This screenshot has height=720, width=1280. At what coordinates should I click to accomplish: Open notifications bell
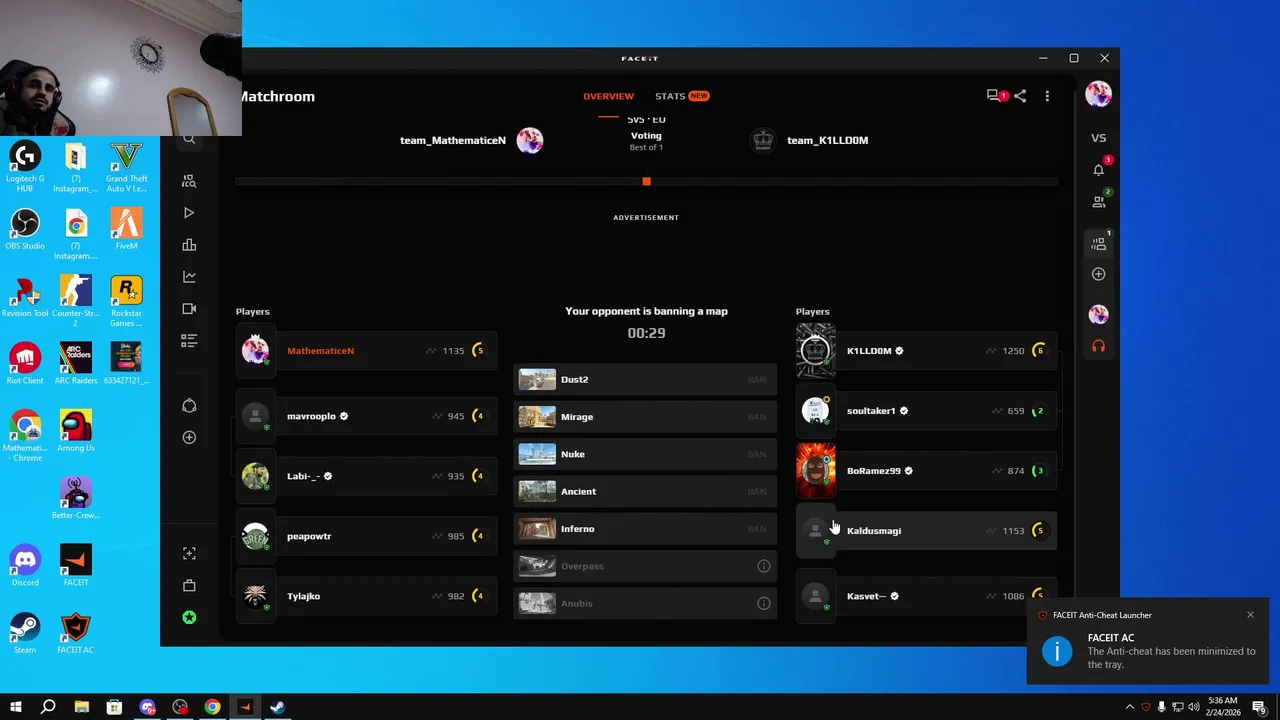[x=1098, y=169]
